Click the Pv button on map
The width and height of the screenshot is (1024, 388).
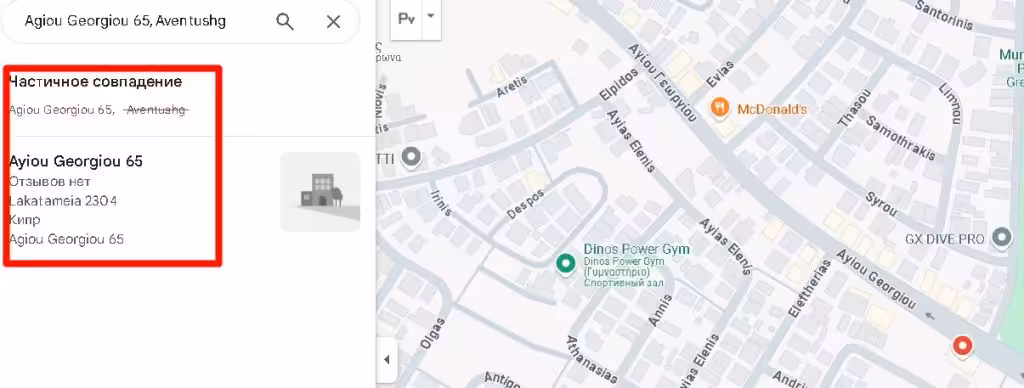(407, 18)
